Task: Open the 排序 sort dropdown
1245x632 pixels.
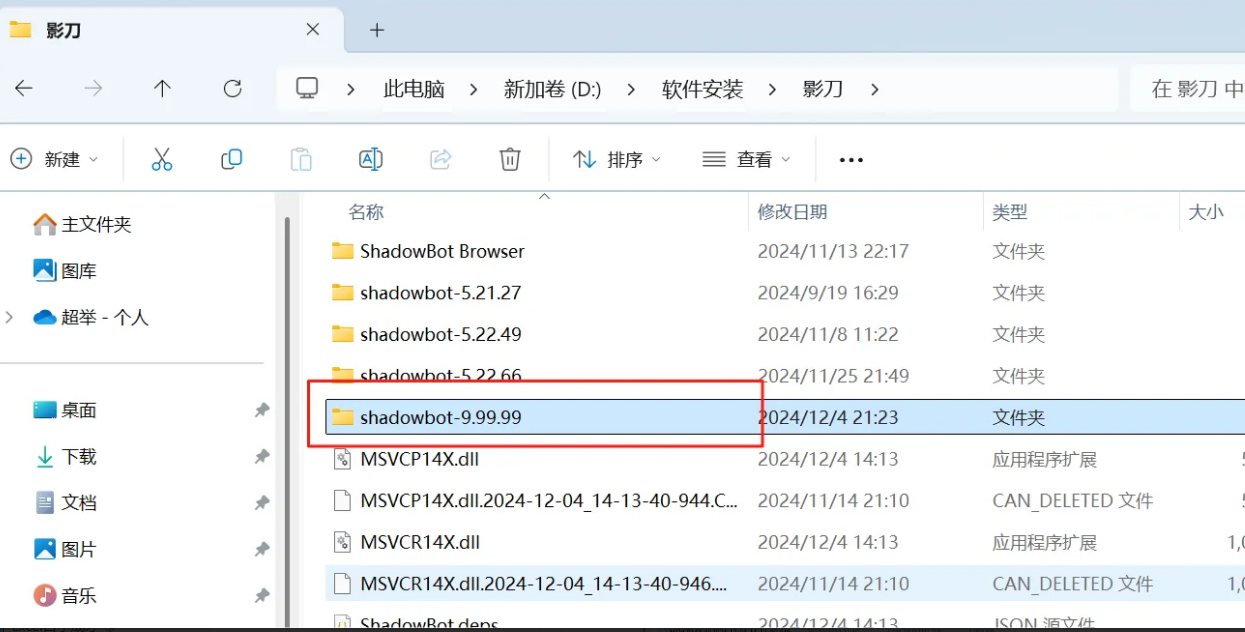Action: point(617,159)
